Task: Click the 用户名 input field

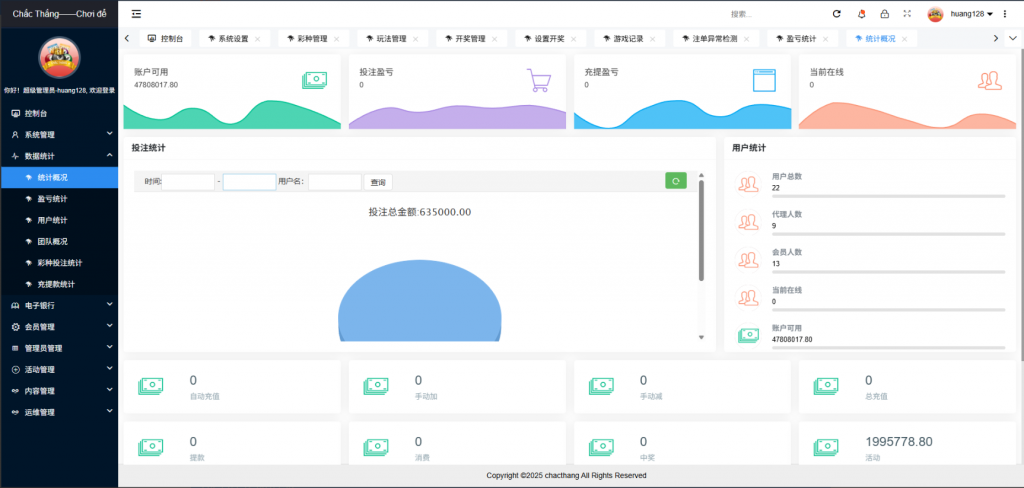Action: point(335,182)
